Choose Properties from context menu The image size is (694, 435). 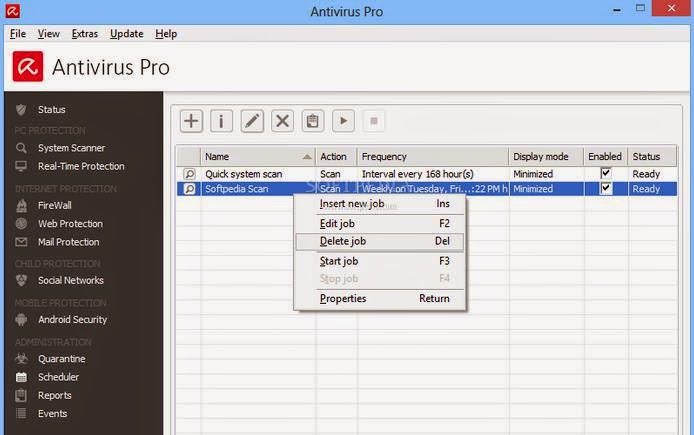[380, 299]
